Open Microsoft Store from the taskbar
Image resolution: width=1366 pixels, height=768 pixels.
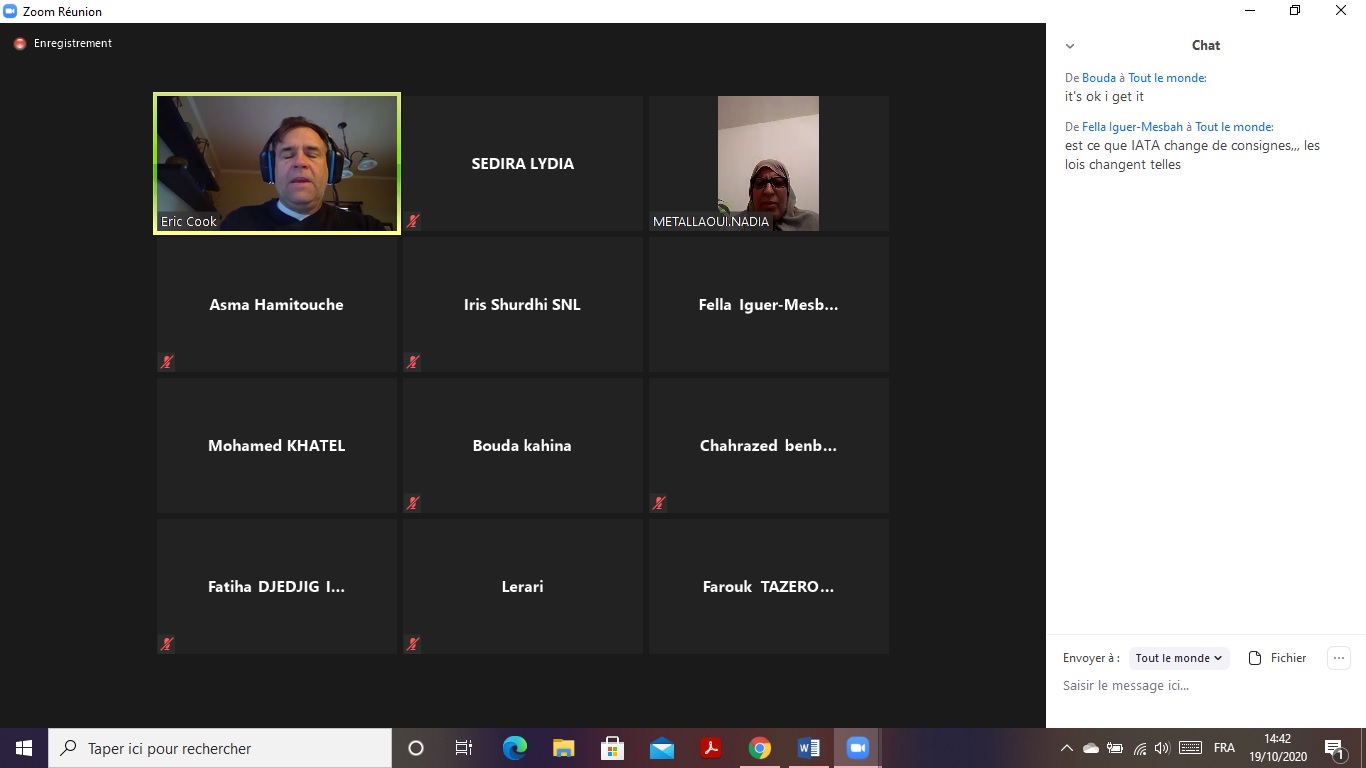613,748
